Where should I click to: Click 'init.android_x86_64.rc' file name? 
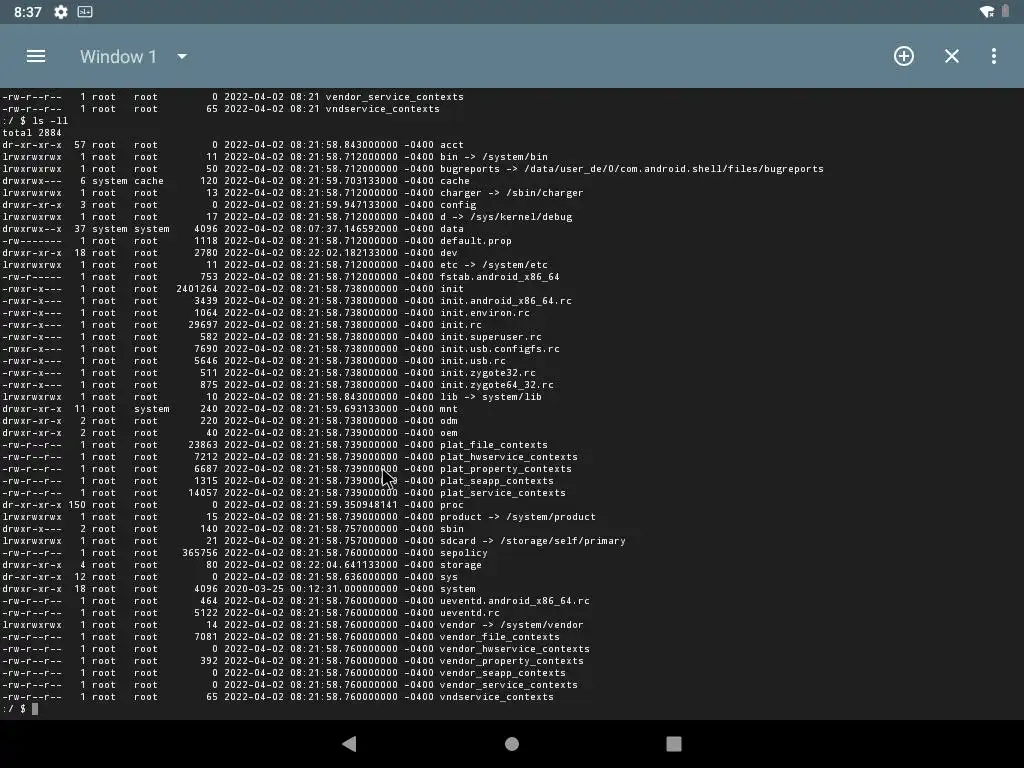(505, 301)
